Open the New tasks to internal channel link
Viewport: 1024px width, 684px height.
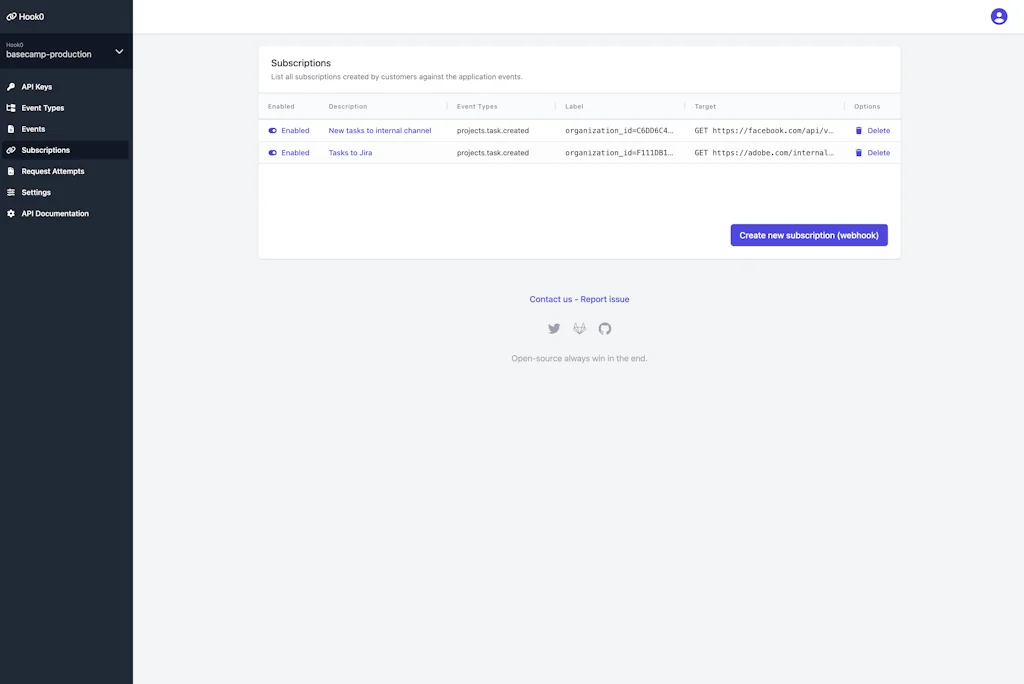[x=380, y=131]
